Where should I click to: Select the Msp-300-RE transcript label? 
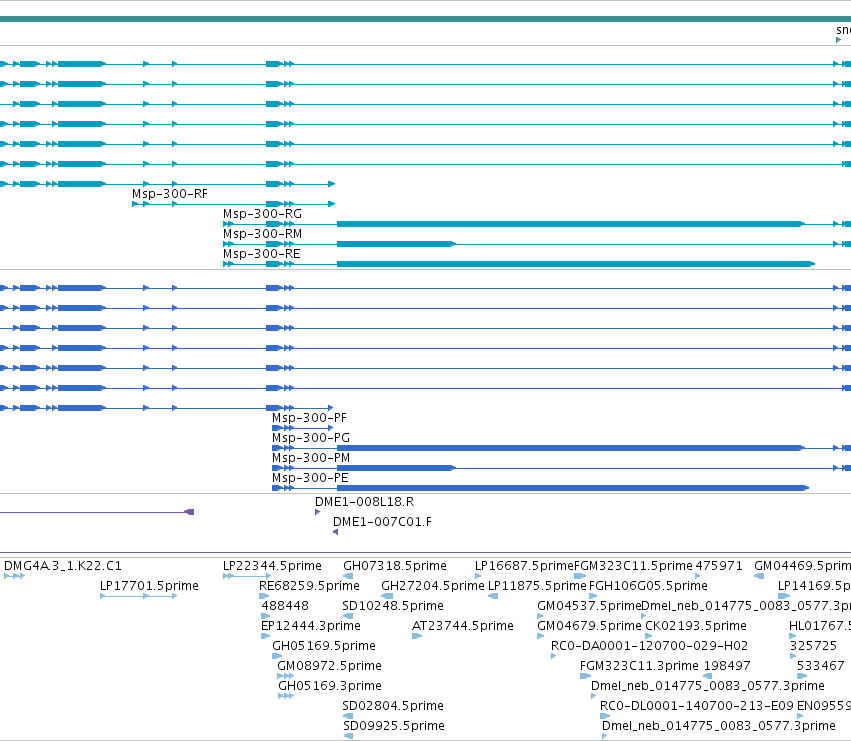[x=262, y=254]
